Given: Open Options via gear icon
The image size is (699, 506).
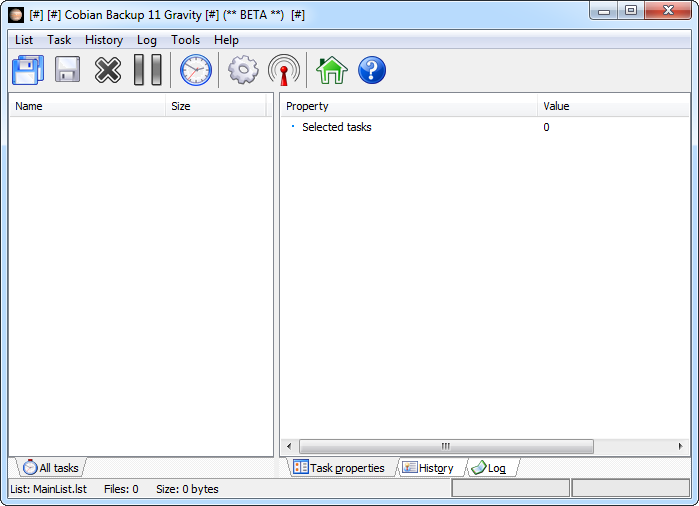Looking at the screenshot, I should pos(243,70).
